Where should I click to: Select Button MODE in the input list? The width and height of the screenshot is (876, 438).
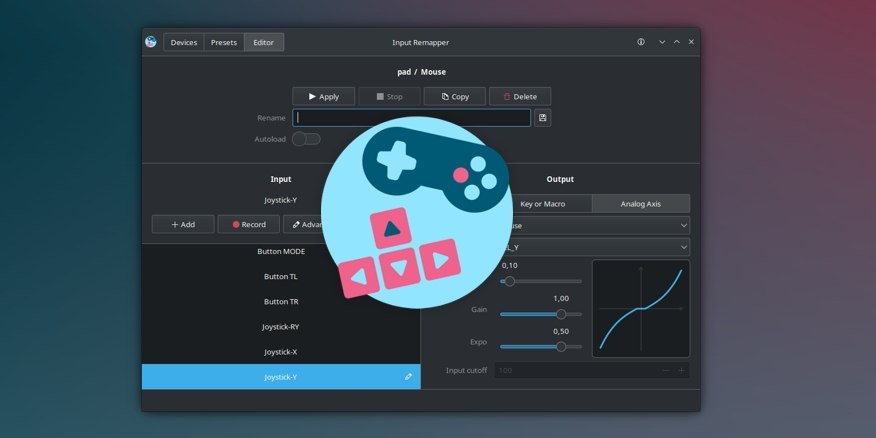pyautogui.click(x=281, y=252)
